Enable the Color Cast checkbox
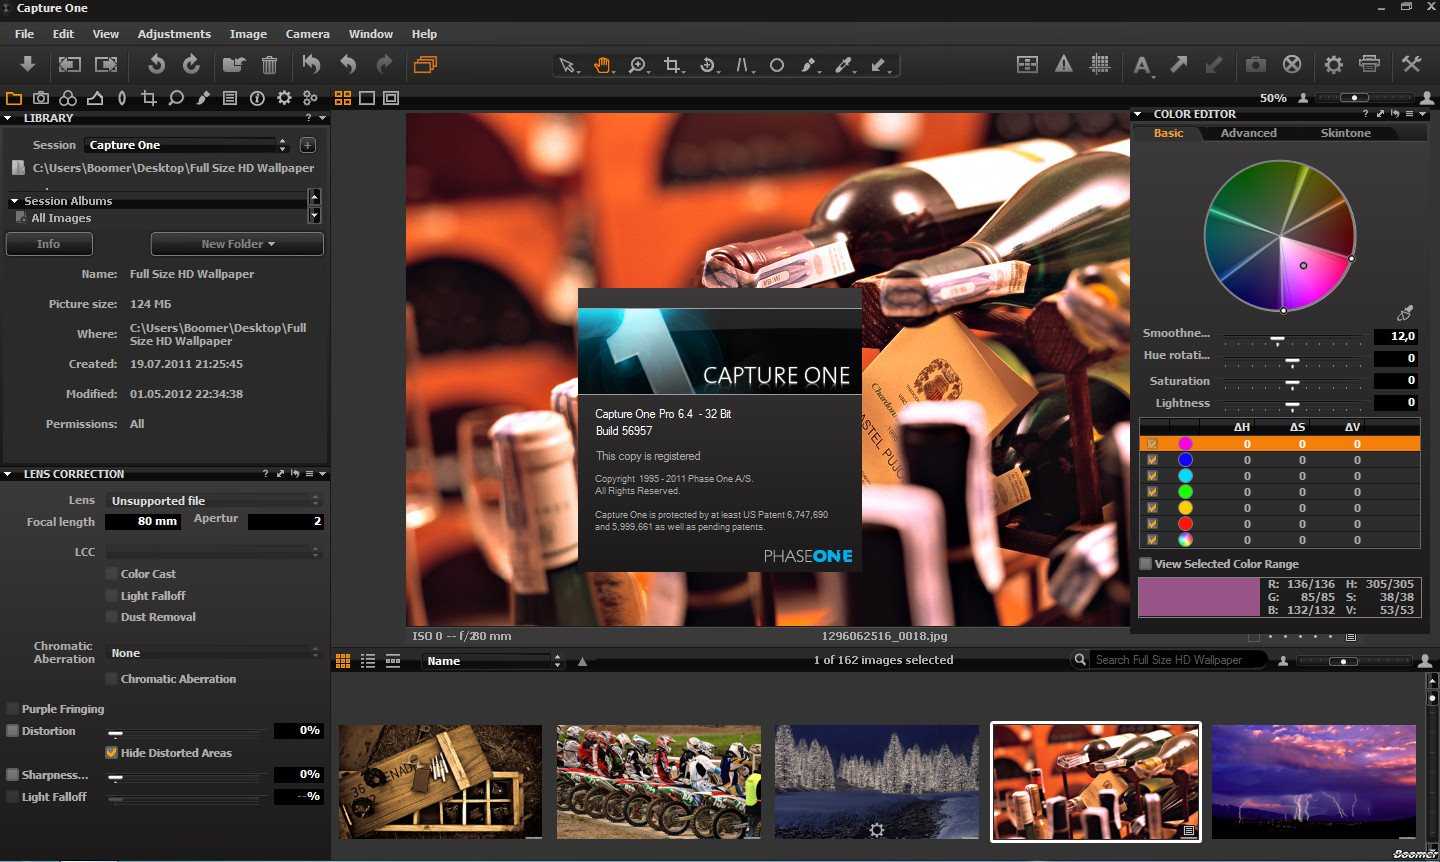 [x=112, y=574]
